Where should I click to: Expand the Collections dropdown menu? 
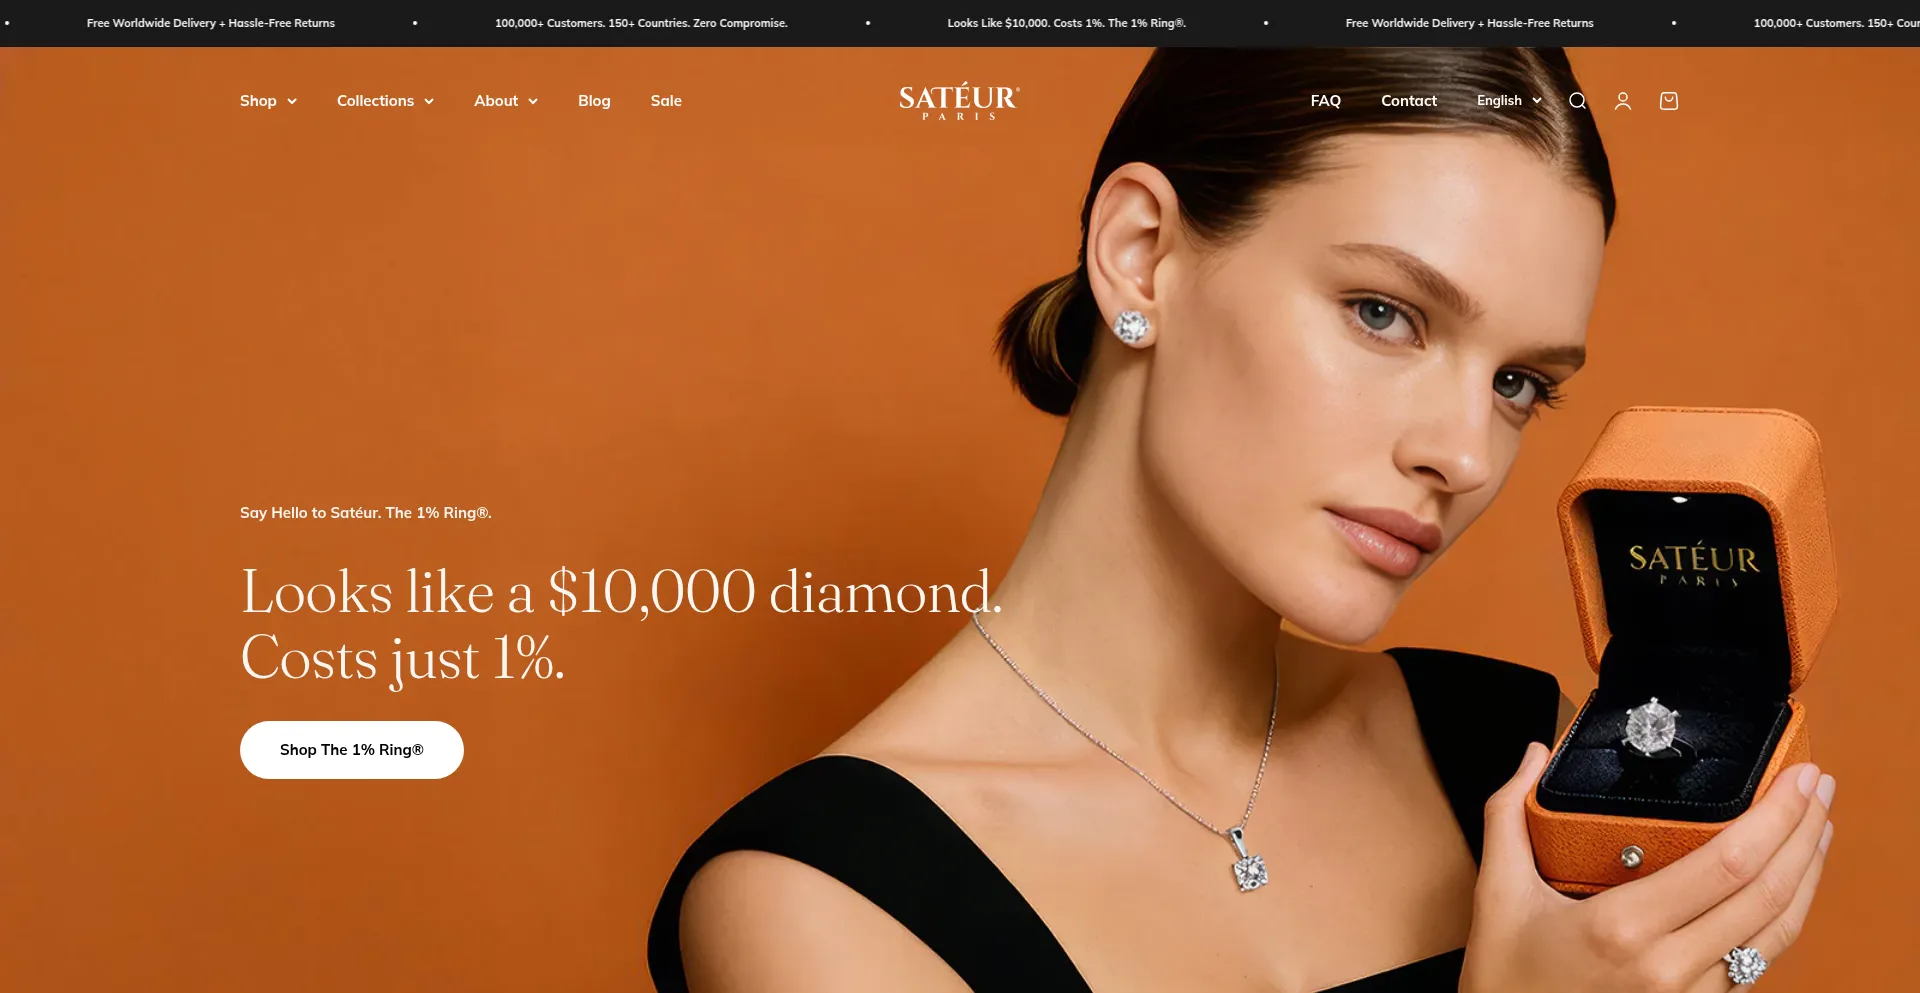pyautogui.click(x=385, y=101)
